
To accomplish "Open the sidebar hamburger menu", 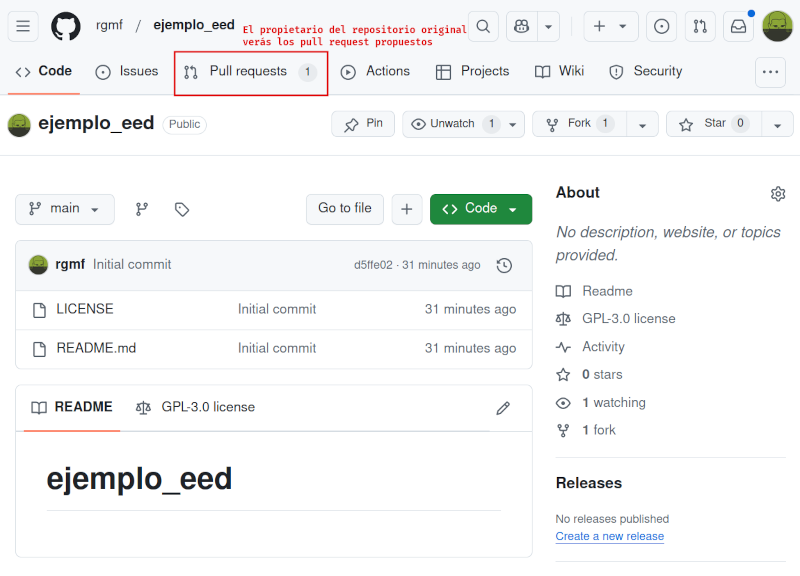I will pos(24,27).
